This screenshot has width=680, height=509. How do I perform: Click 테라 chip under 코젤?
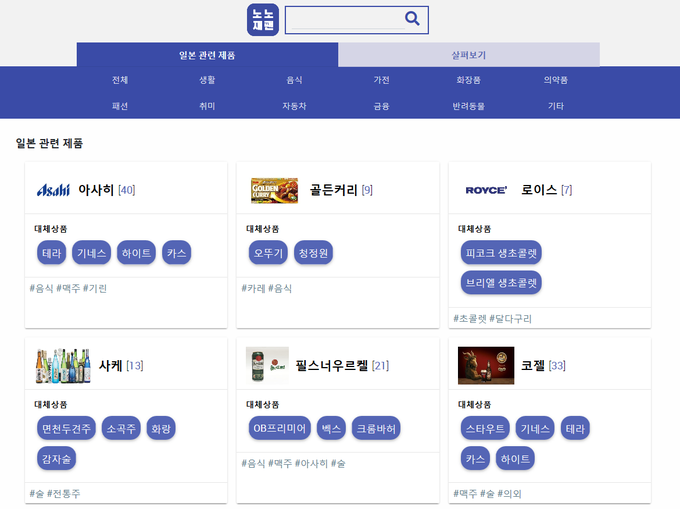tap(575, 428)
